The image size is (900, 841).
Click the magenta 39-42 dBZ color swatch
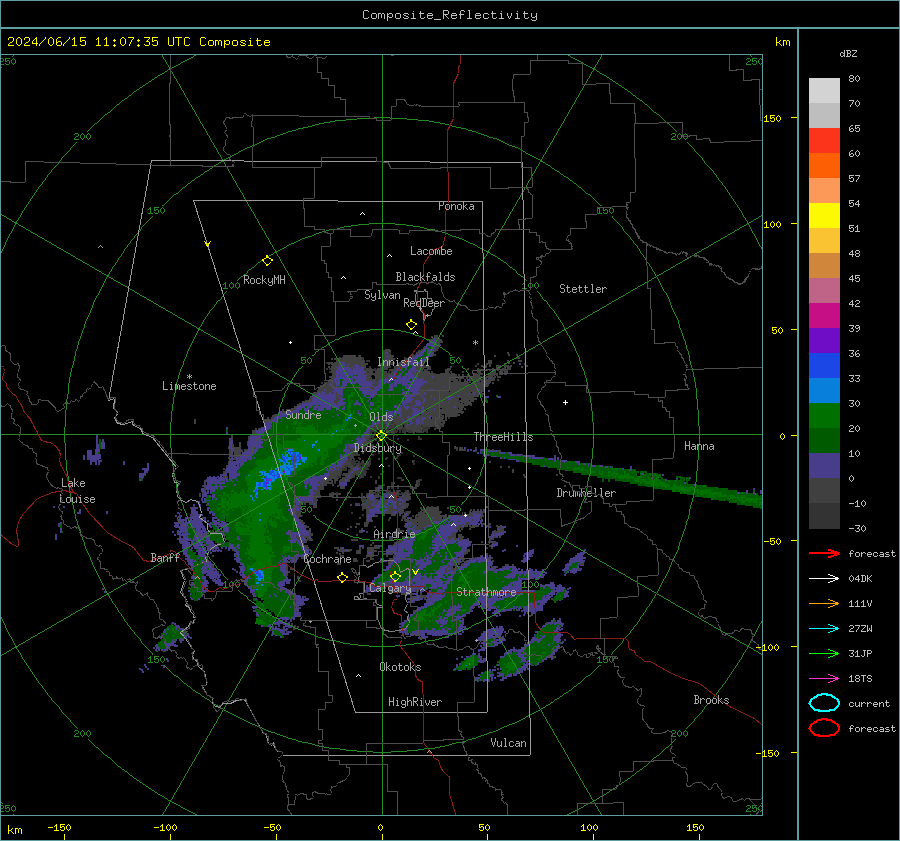pos(824,316)
